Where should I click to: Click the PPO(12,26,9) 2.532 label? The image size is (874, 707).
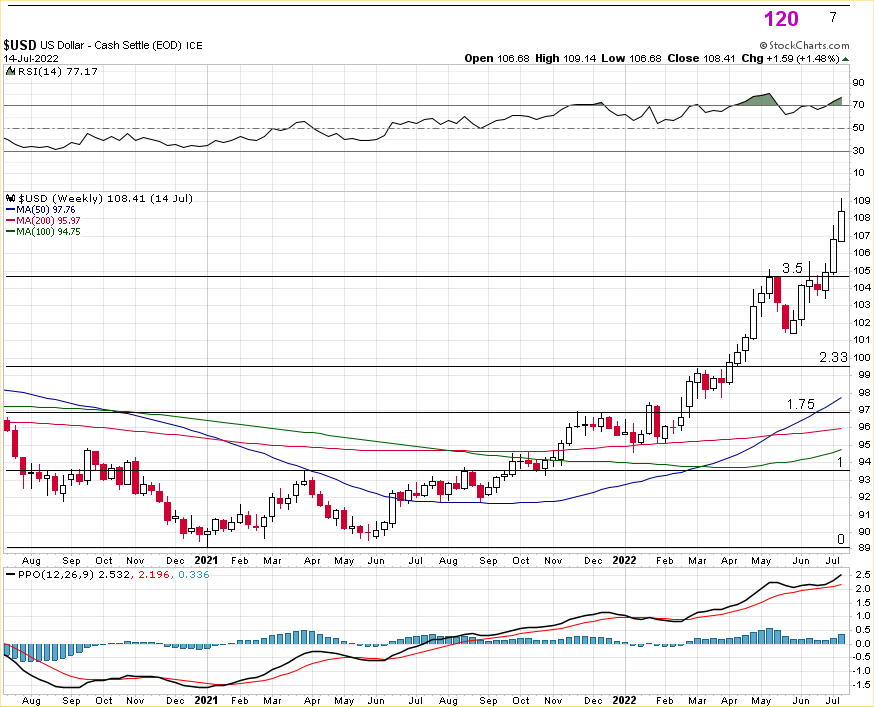point(73,575)
